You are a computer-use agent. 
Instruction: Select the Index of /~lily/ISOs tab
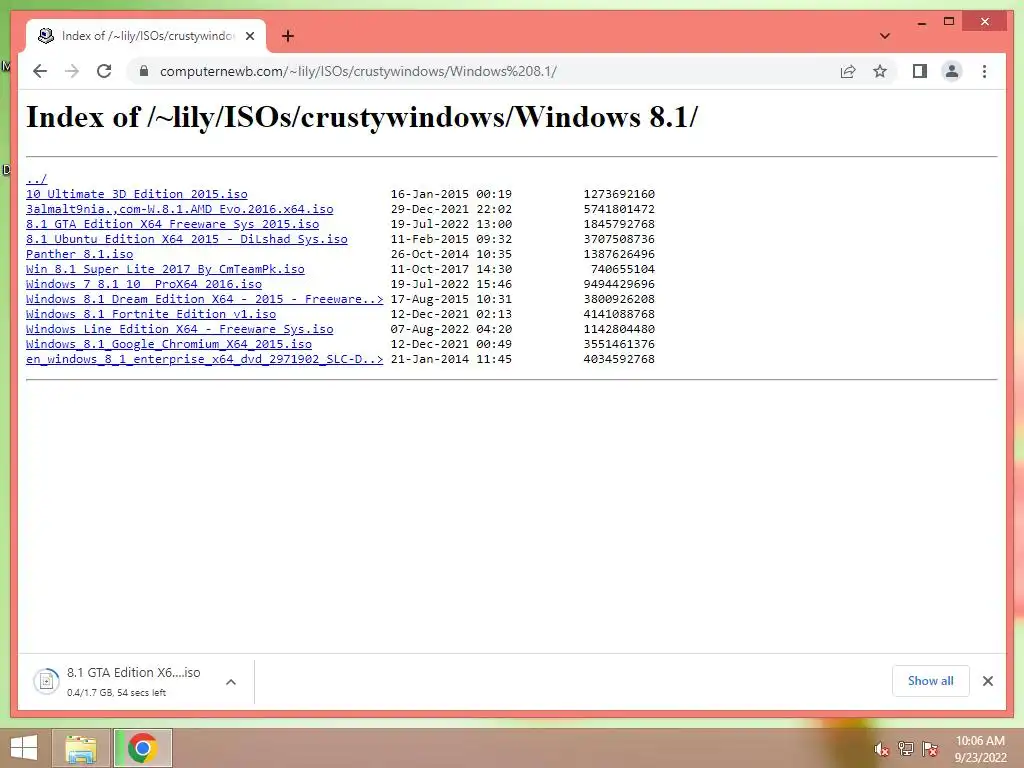coord(146,36)
